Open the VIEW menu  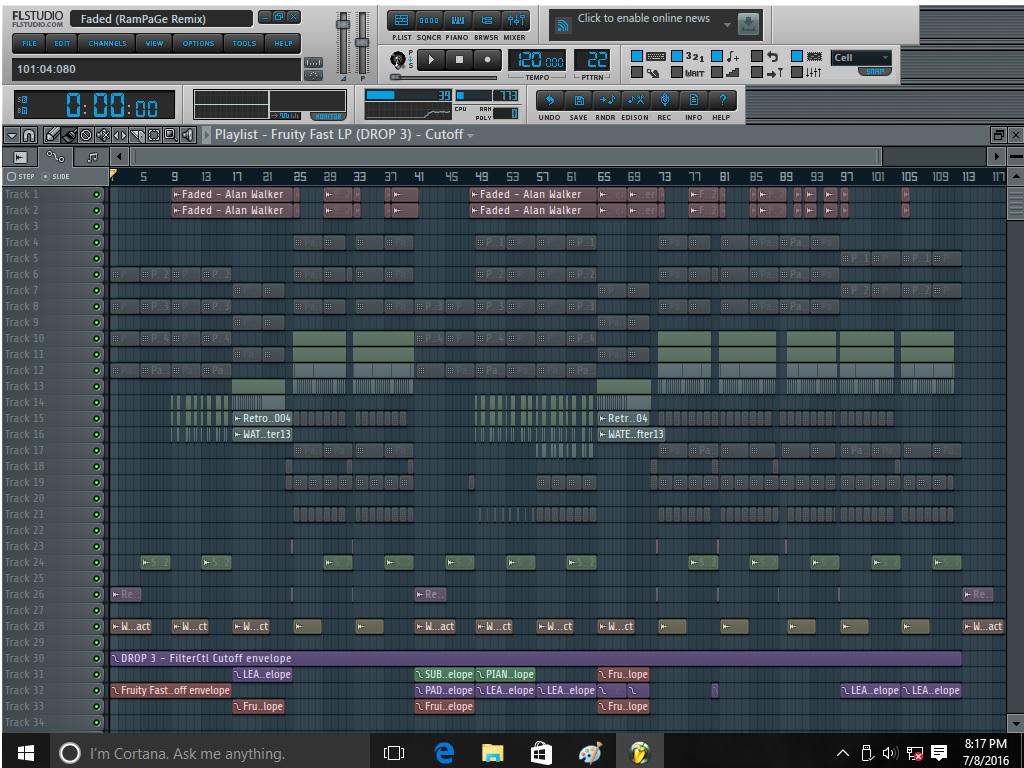coord(155,43)
